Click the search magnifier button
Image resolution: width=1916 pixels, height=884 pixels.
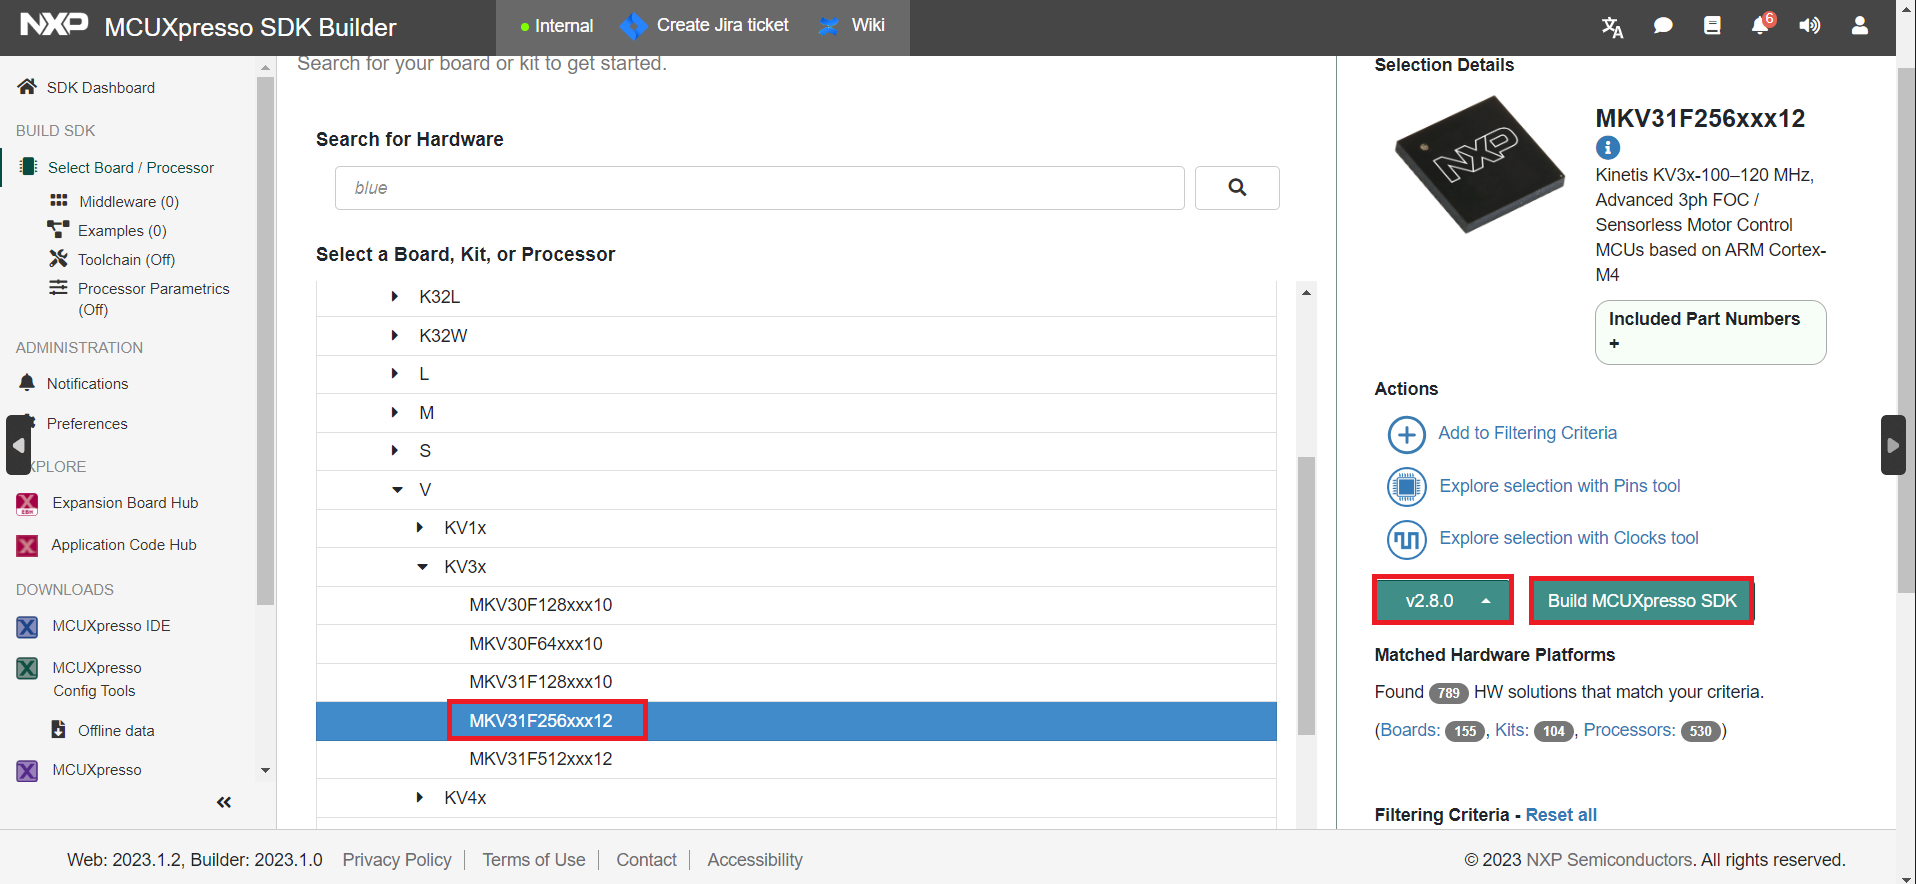[1237, 188]
